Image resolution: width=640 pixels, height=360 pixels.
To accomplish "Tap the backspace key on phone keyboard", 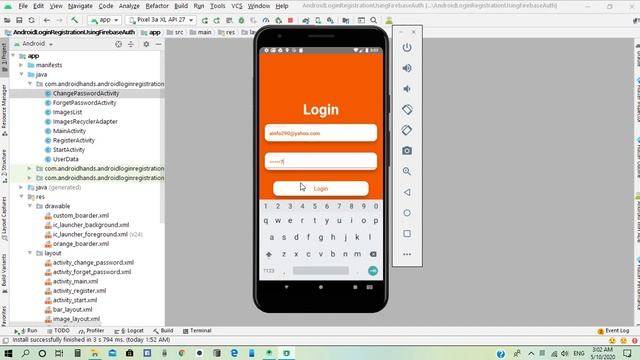I will [373, 254].
